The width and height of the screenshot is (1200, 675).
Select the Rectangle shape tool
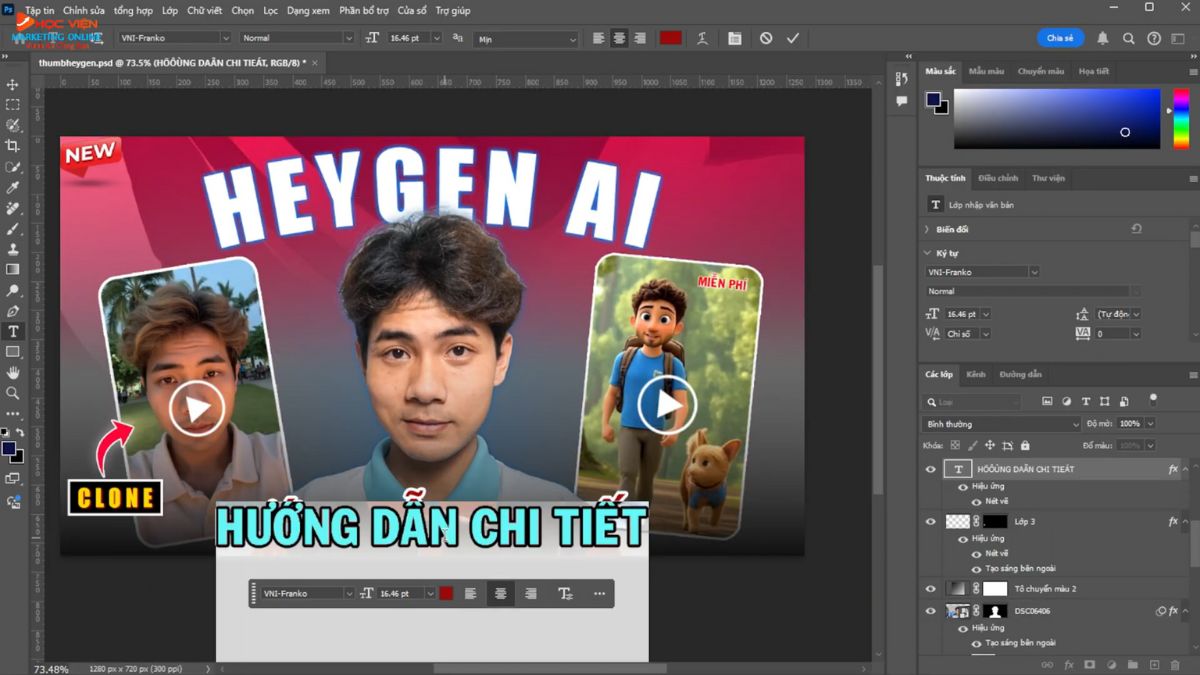coord(13,352)
